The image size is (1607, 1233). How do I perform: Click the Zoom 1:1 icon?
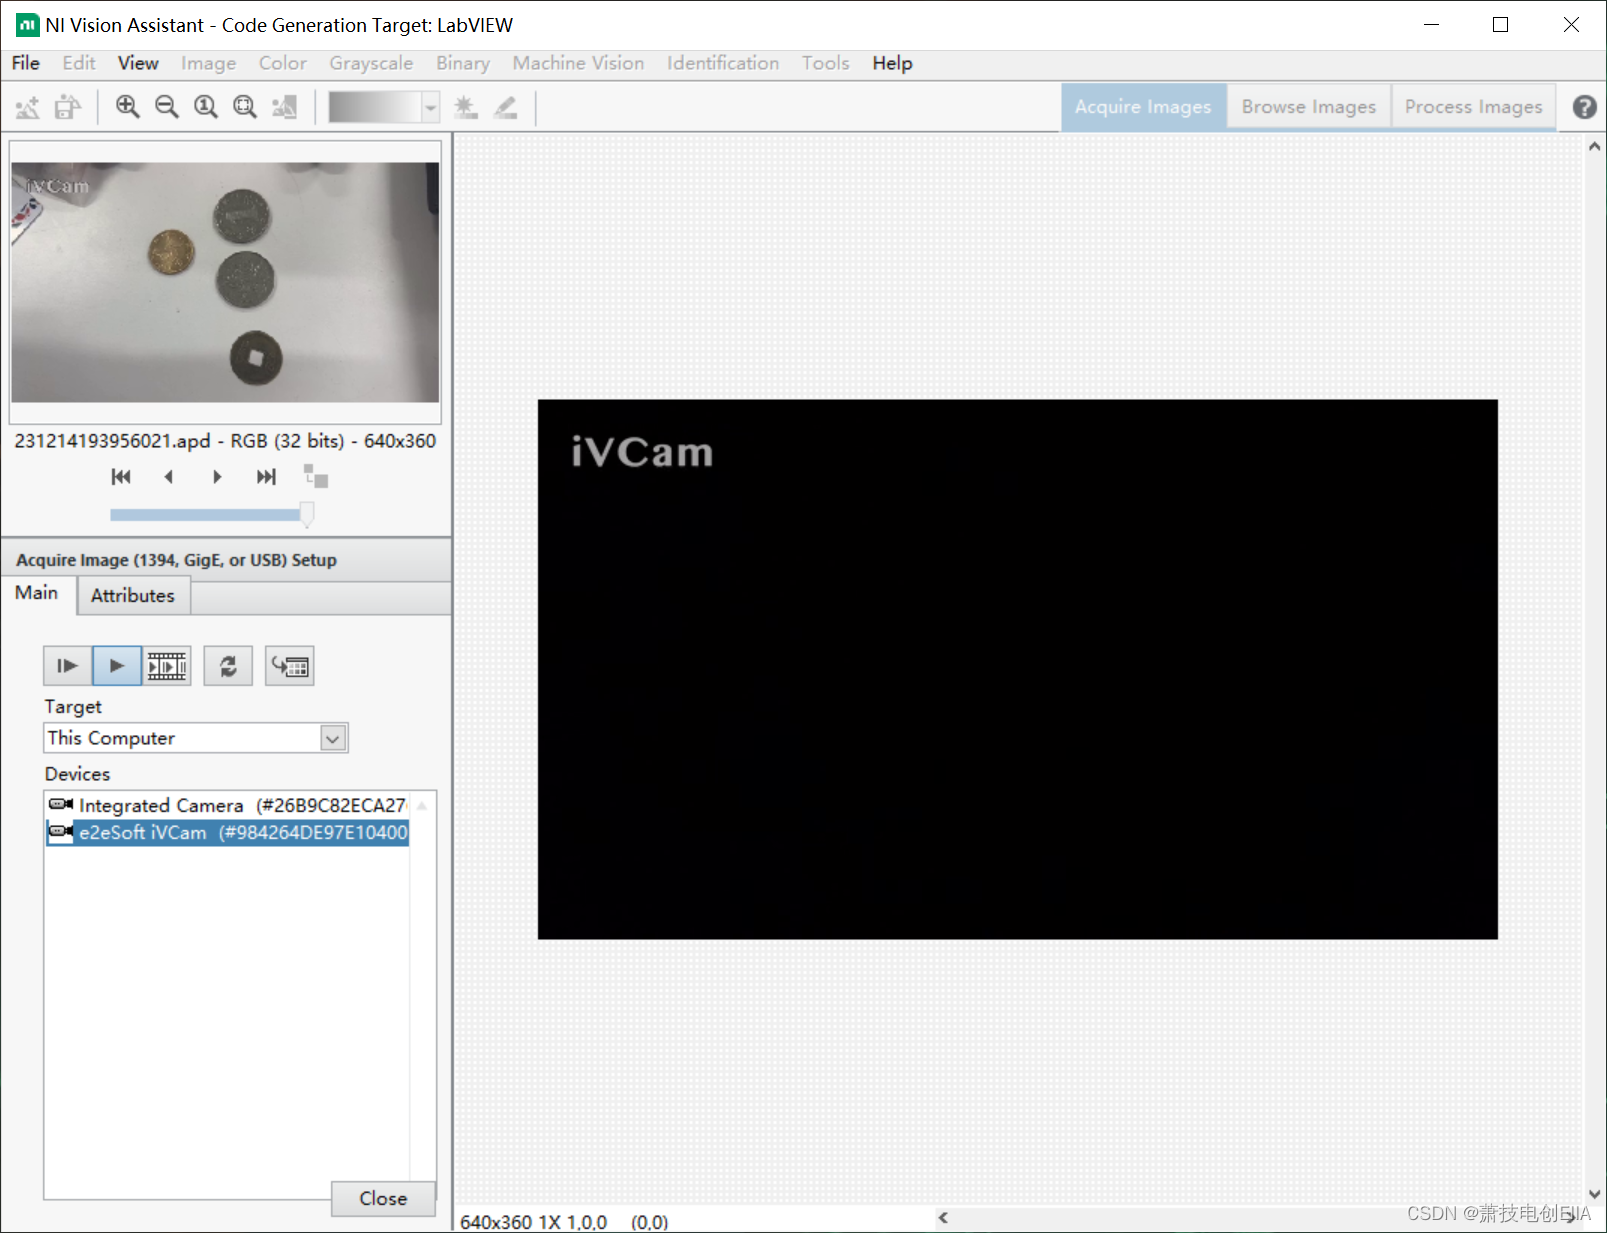pyautogui.click(x=206, y=107)
